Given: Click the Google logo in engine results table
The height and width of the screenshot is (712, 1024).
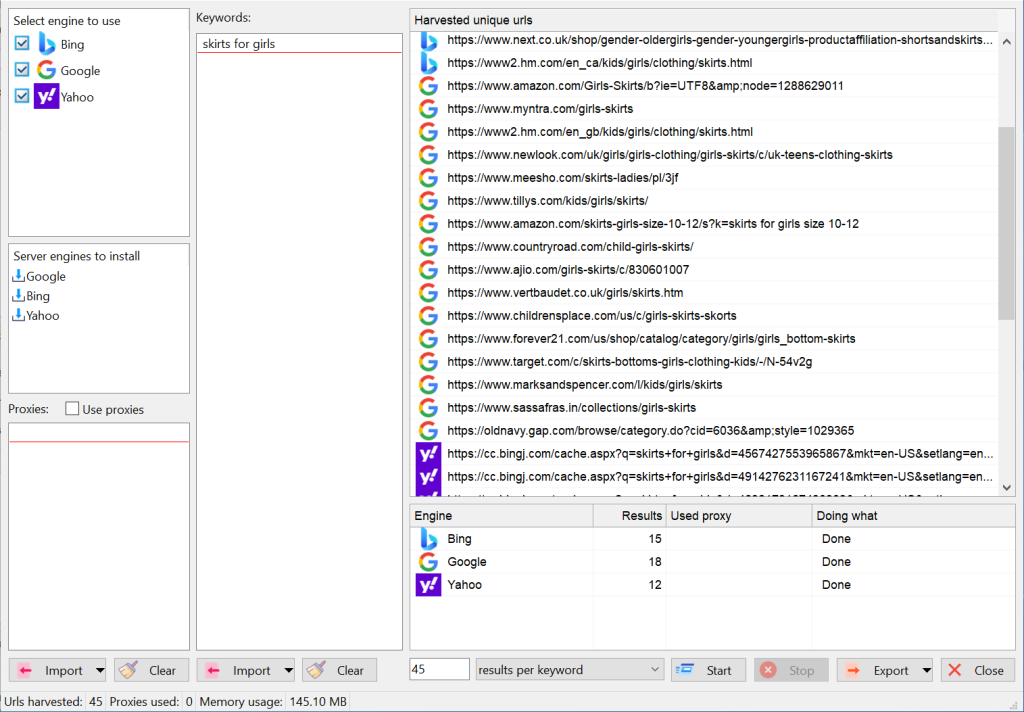Looking at the screenshot, I should tap(428, 562).
